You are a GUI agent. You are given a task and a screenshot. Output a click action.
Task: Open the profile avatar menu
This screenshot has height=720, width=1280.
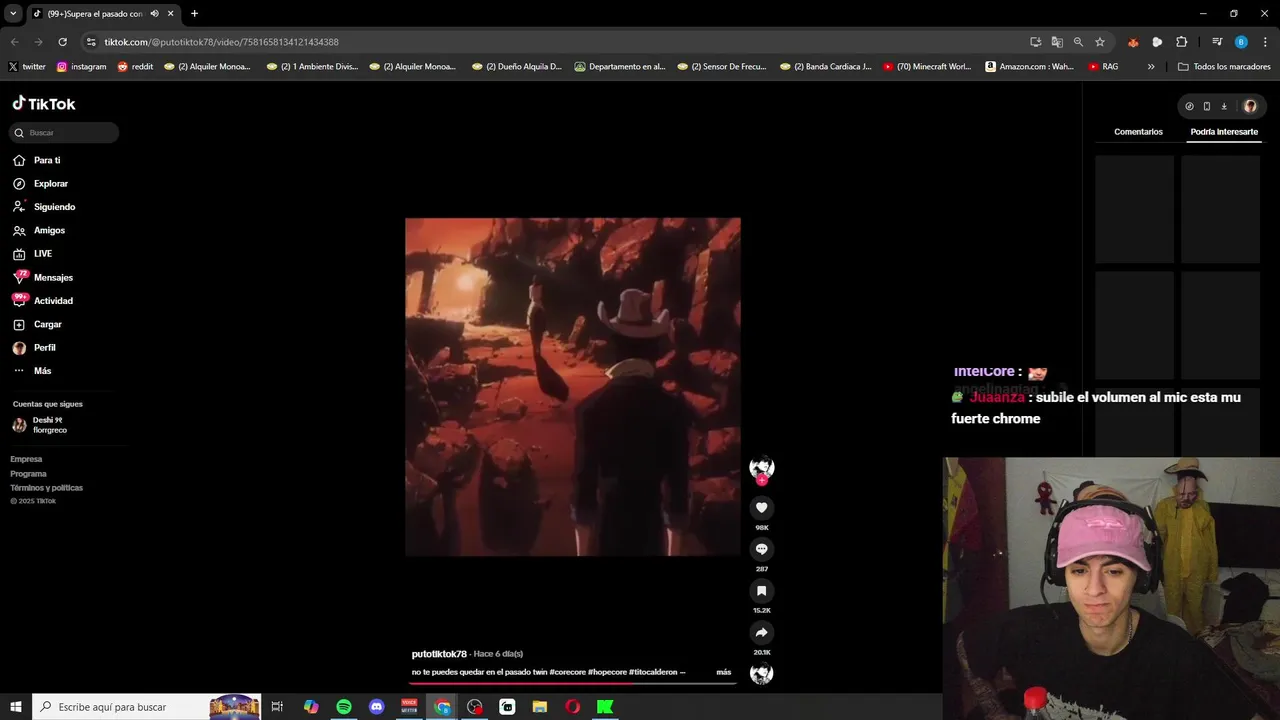coord(1250,106)
